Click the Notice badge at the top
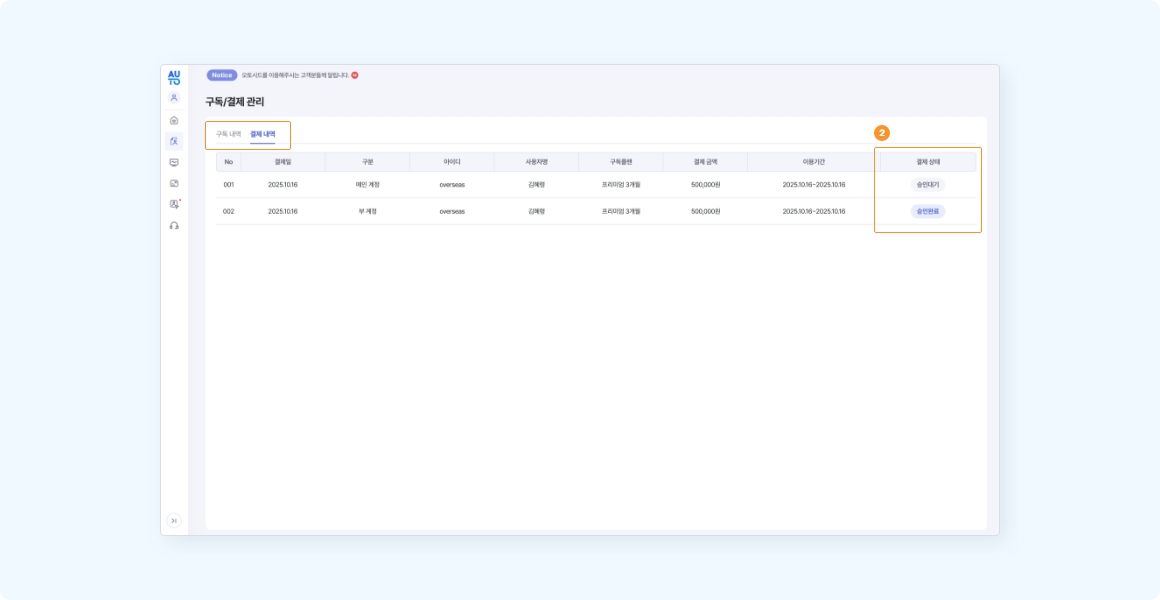Screen dimensions: 1160x600 click(221, 75)
